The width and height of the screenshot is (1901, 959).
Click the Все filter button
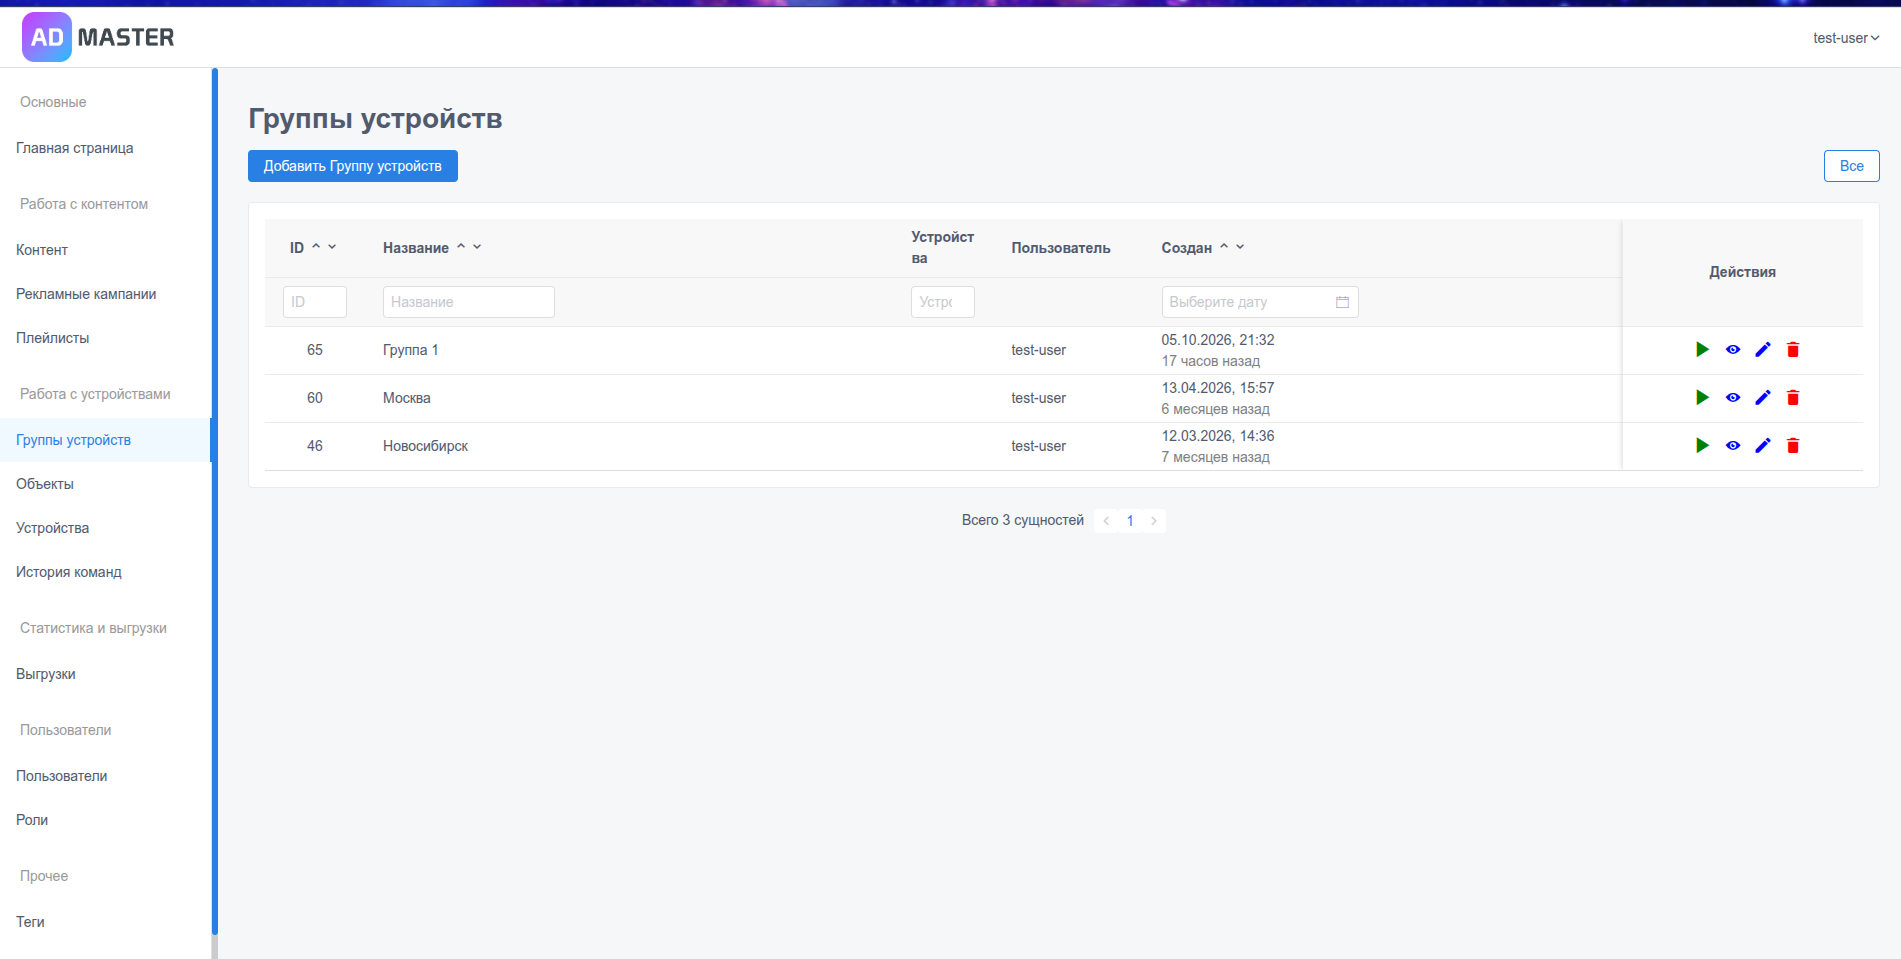[1851, 166]
